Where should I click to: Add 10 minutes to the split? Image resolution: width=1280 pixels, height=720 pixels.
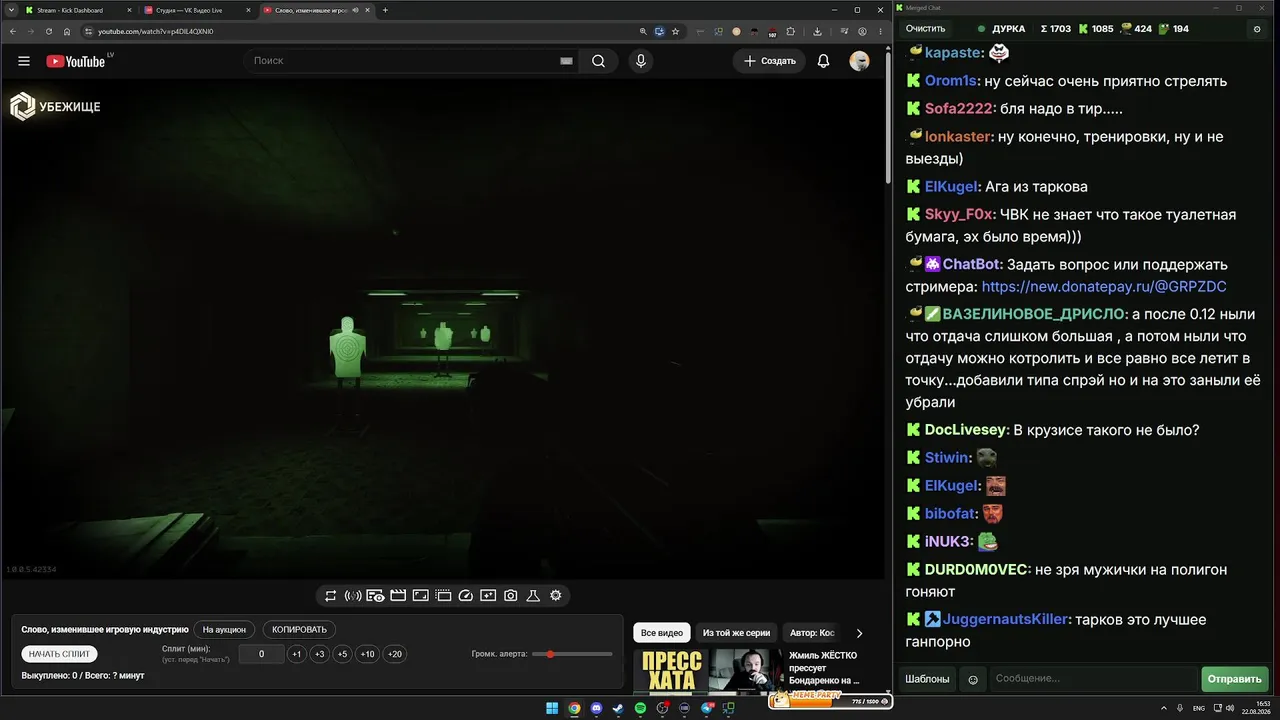pos(368,654)
